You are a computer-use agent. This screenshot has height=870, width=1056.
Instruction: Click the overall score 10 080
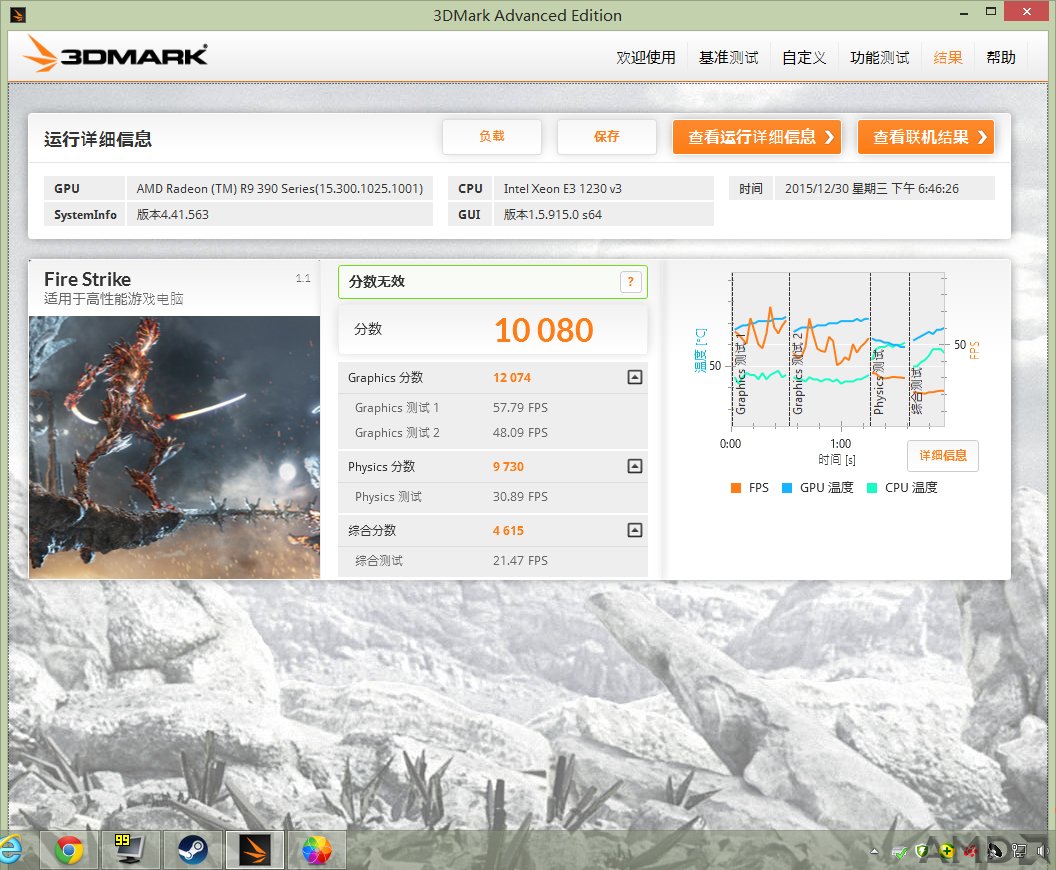click(x=544, y=331)
